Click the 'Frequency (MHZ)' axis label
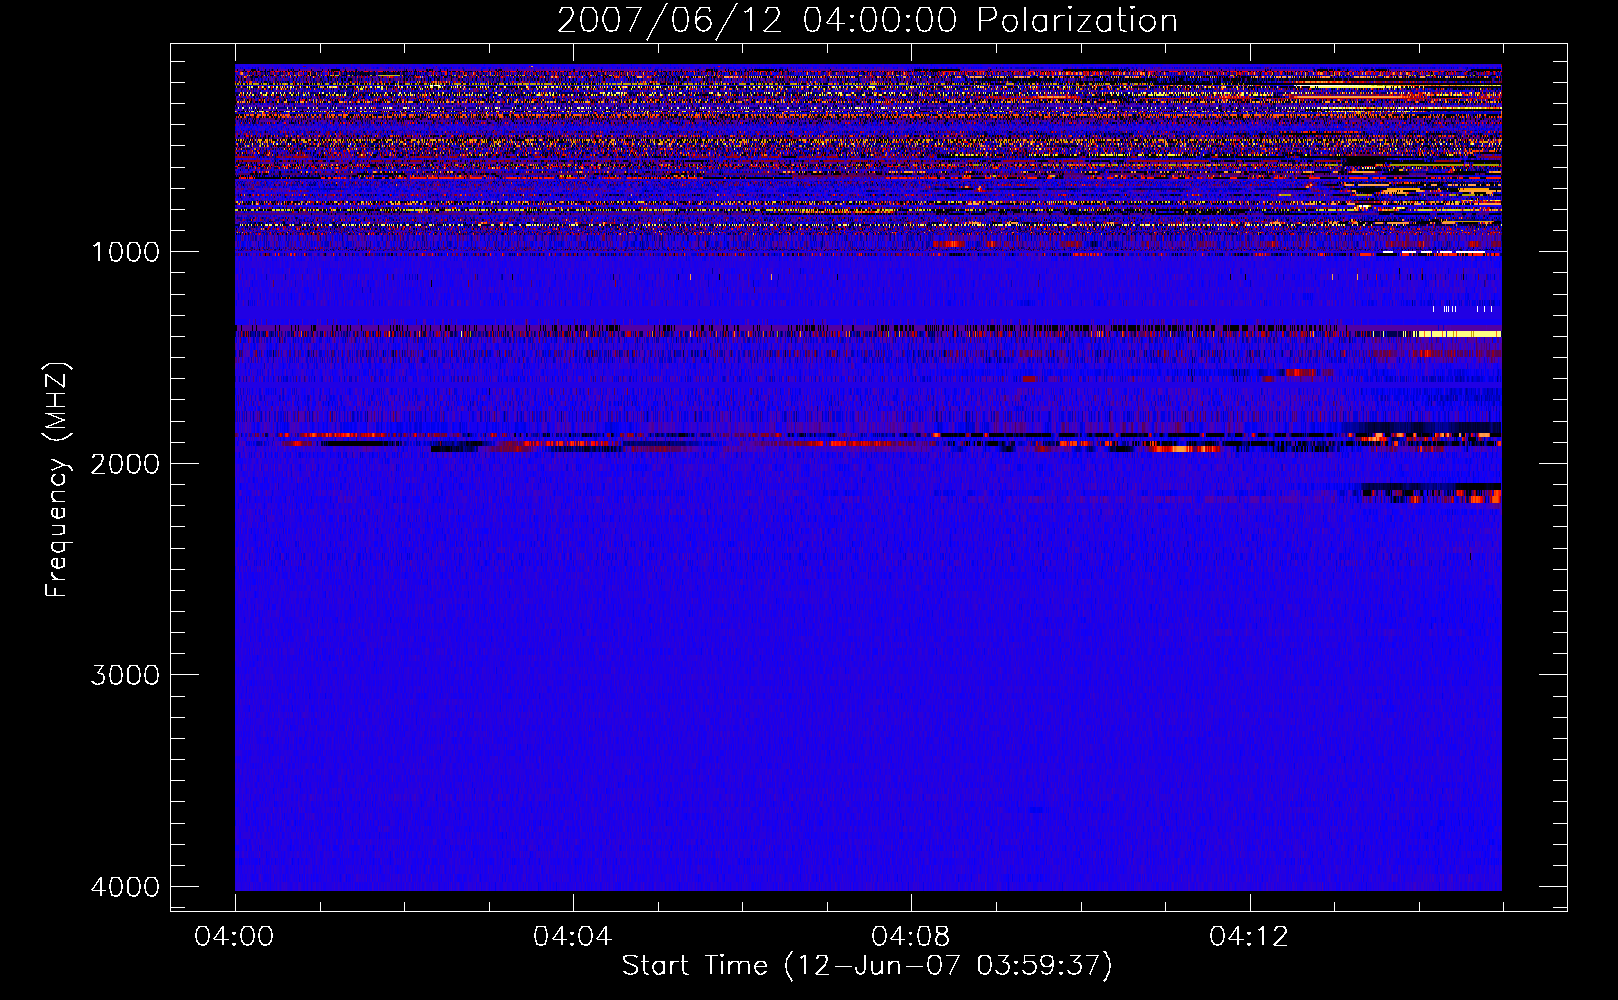Viewport: 1618px width, 1000px height. pyautogui.click(x=57, y=480)
